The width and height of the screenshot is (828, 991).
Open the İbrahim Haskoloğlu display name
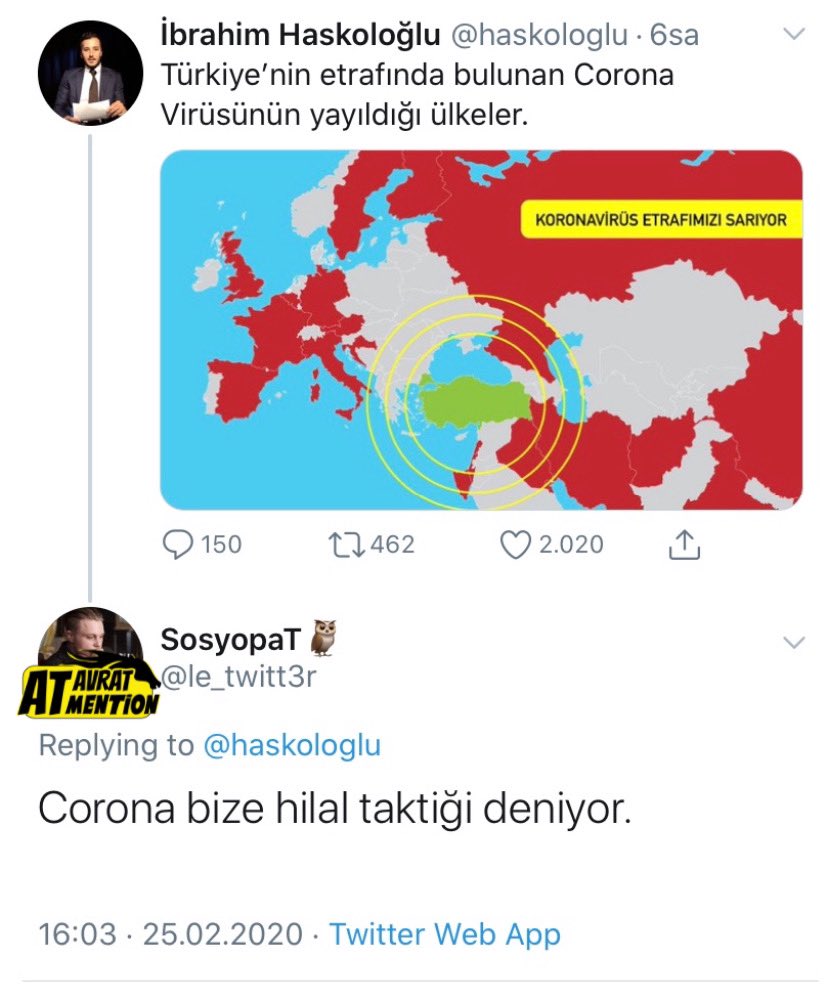click(x=300, y=35)
